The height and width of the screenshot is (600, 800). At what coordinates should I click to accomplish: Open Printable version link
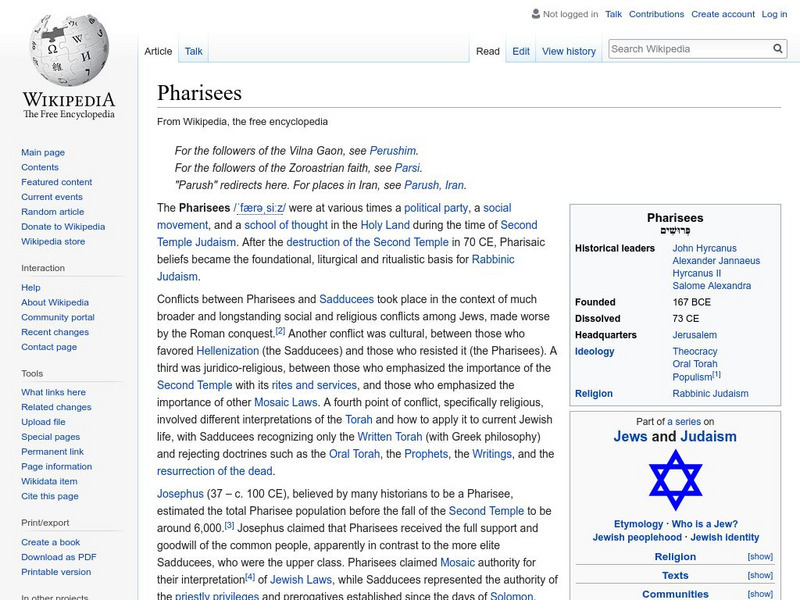tap(56, 572)
